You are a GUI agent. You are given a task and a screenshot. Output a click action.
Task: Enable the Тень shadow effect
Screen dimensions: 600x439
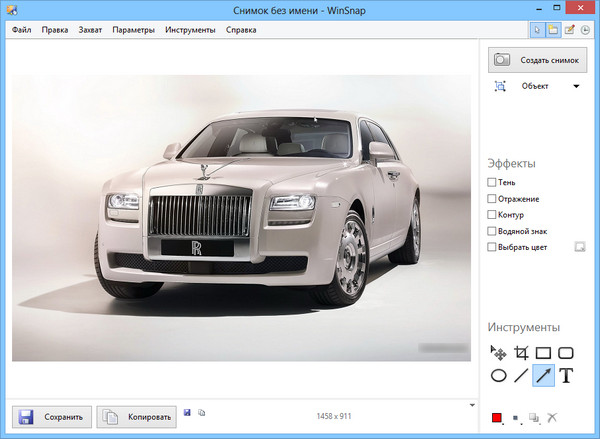click(x=491, y=182)
